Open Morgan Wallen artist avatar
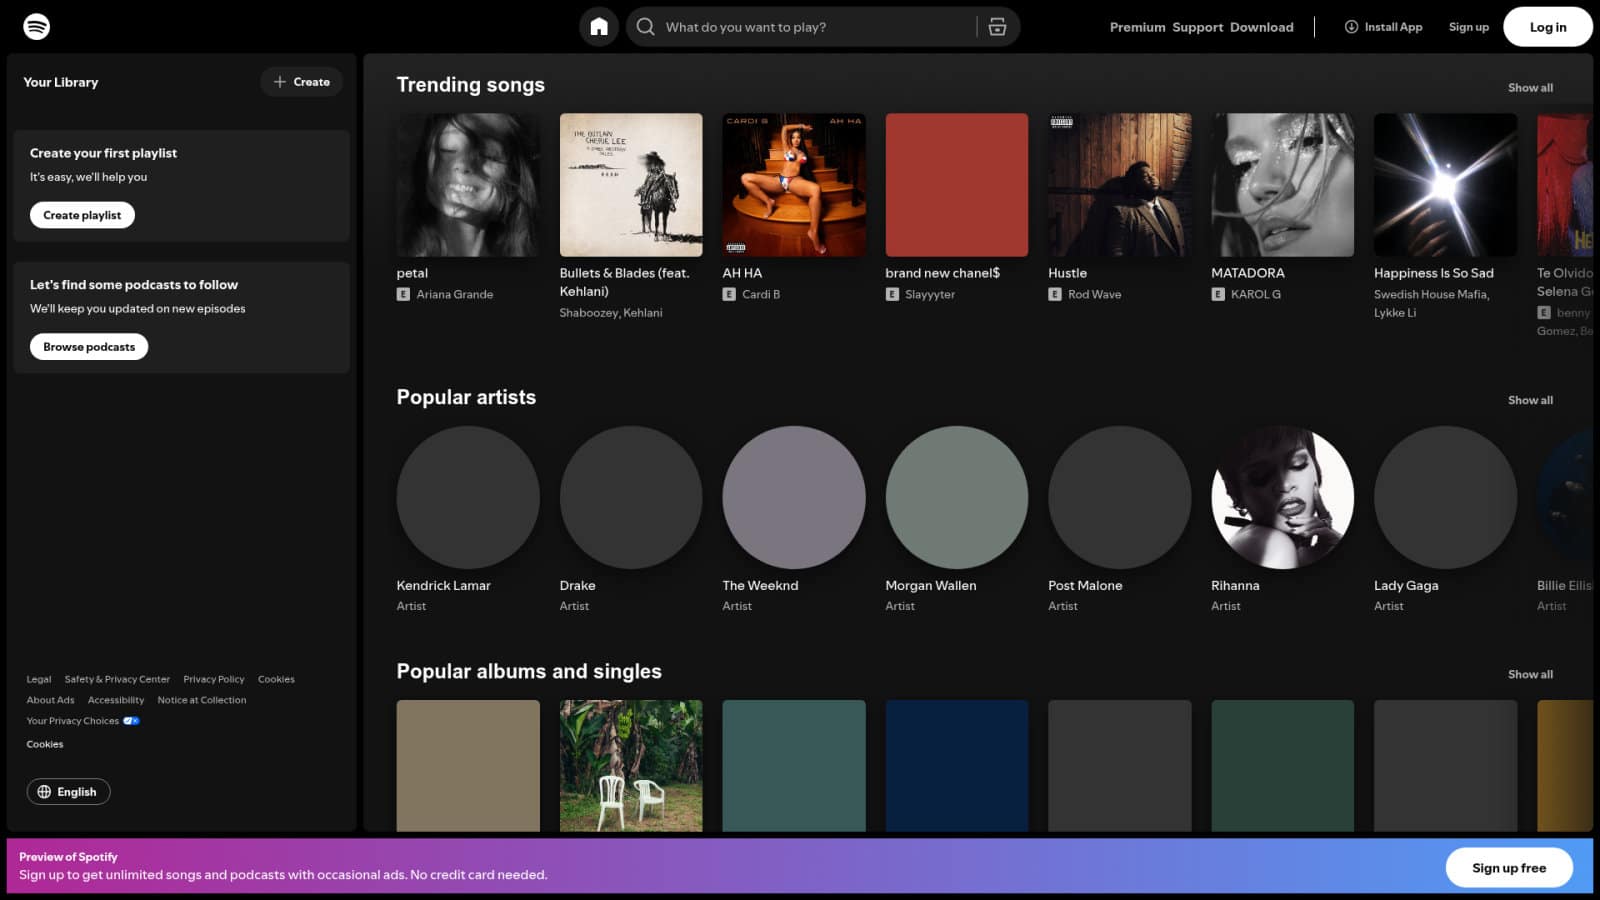Image resolution: width=1600 pixels, height=900 pixels. [x=957, y=498]
